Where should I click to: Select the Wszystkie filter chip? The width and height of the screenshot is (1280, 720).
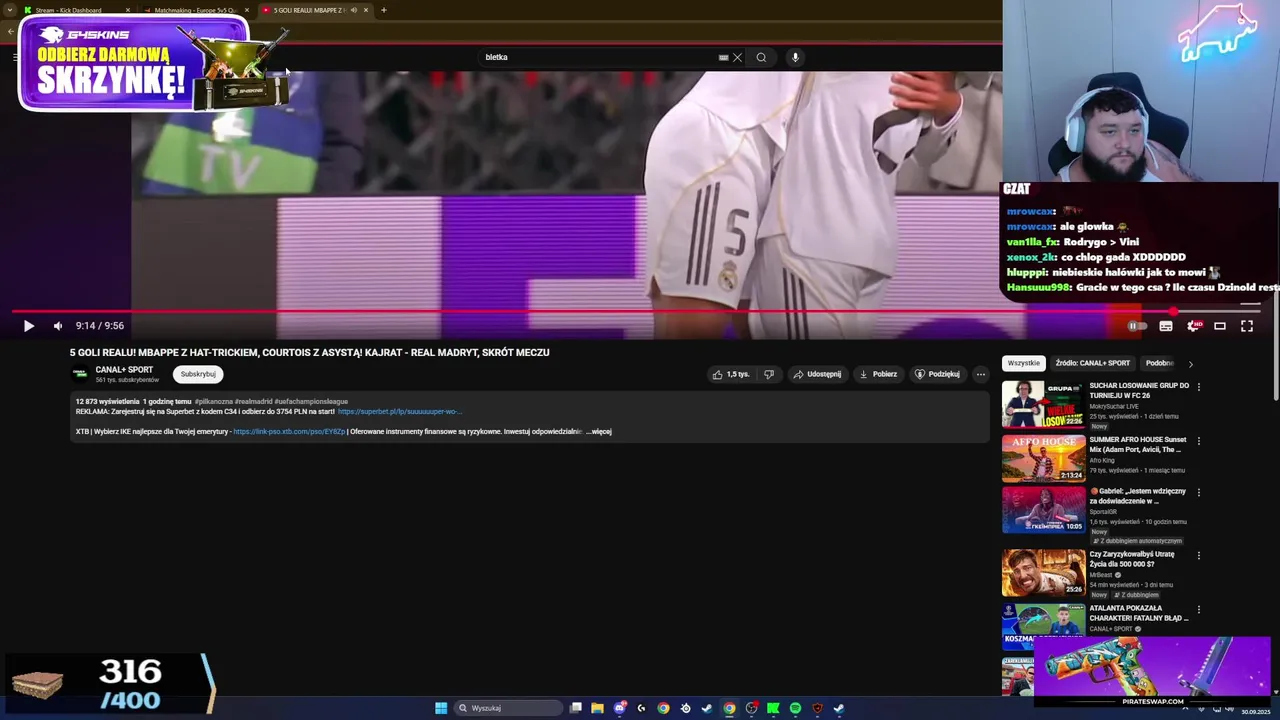1023,363
